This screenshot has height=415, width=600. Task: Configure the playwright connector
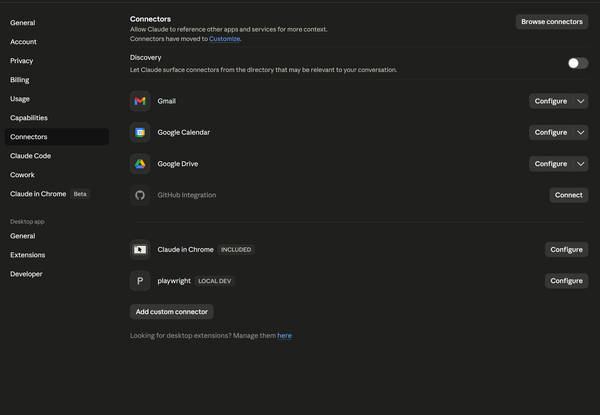point(566,281)
